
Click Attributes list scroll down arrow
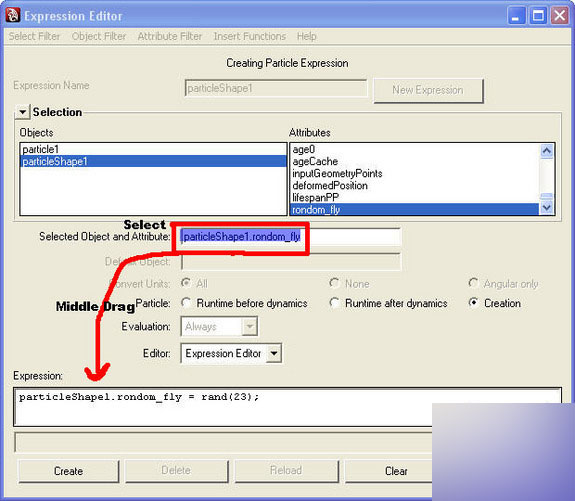tap(547, 208)
